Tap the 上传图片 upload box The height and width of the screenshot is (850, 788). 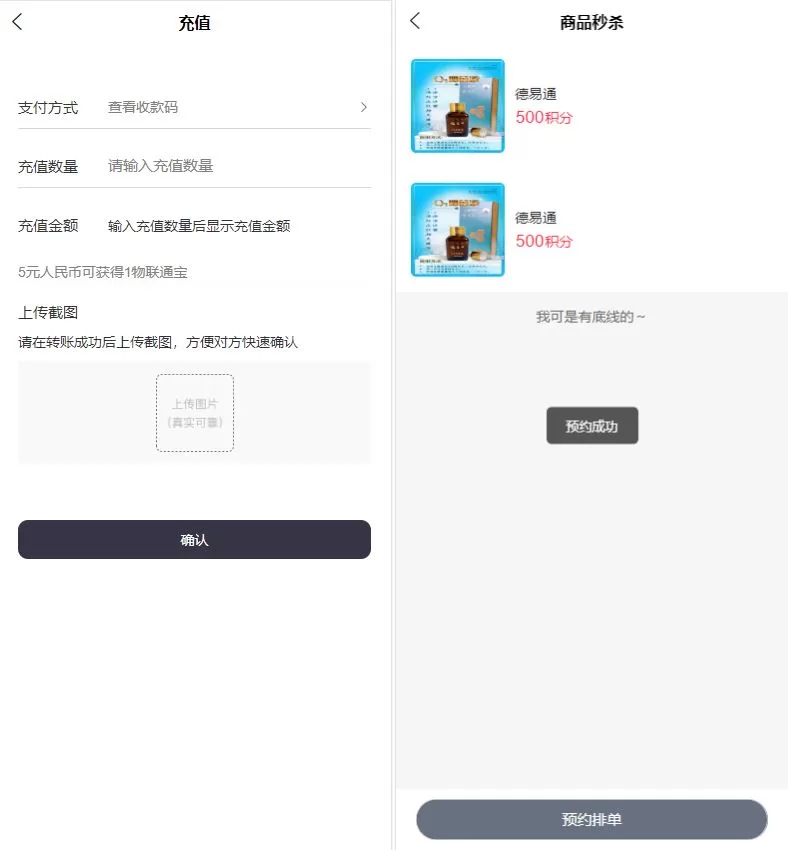[195, 413]
